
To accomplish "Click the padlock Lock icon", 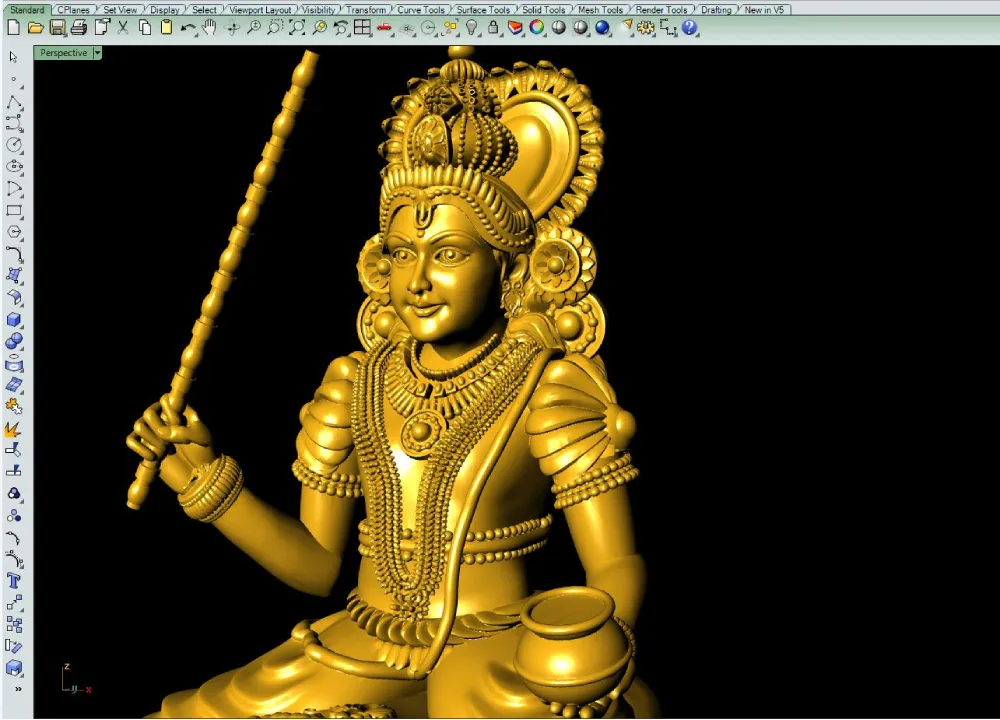I will tap(493, 27).
